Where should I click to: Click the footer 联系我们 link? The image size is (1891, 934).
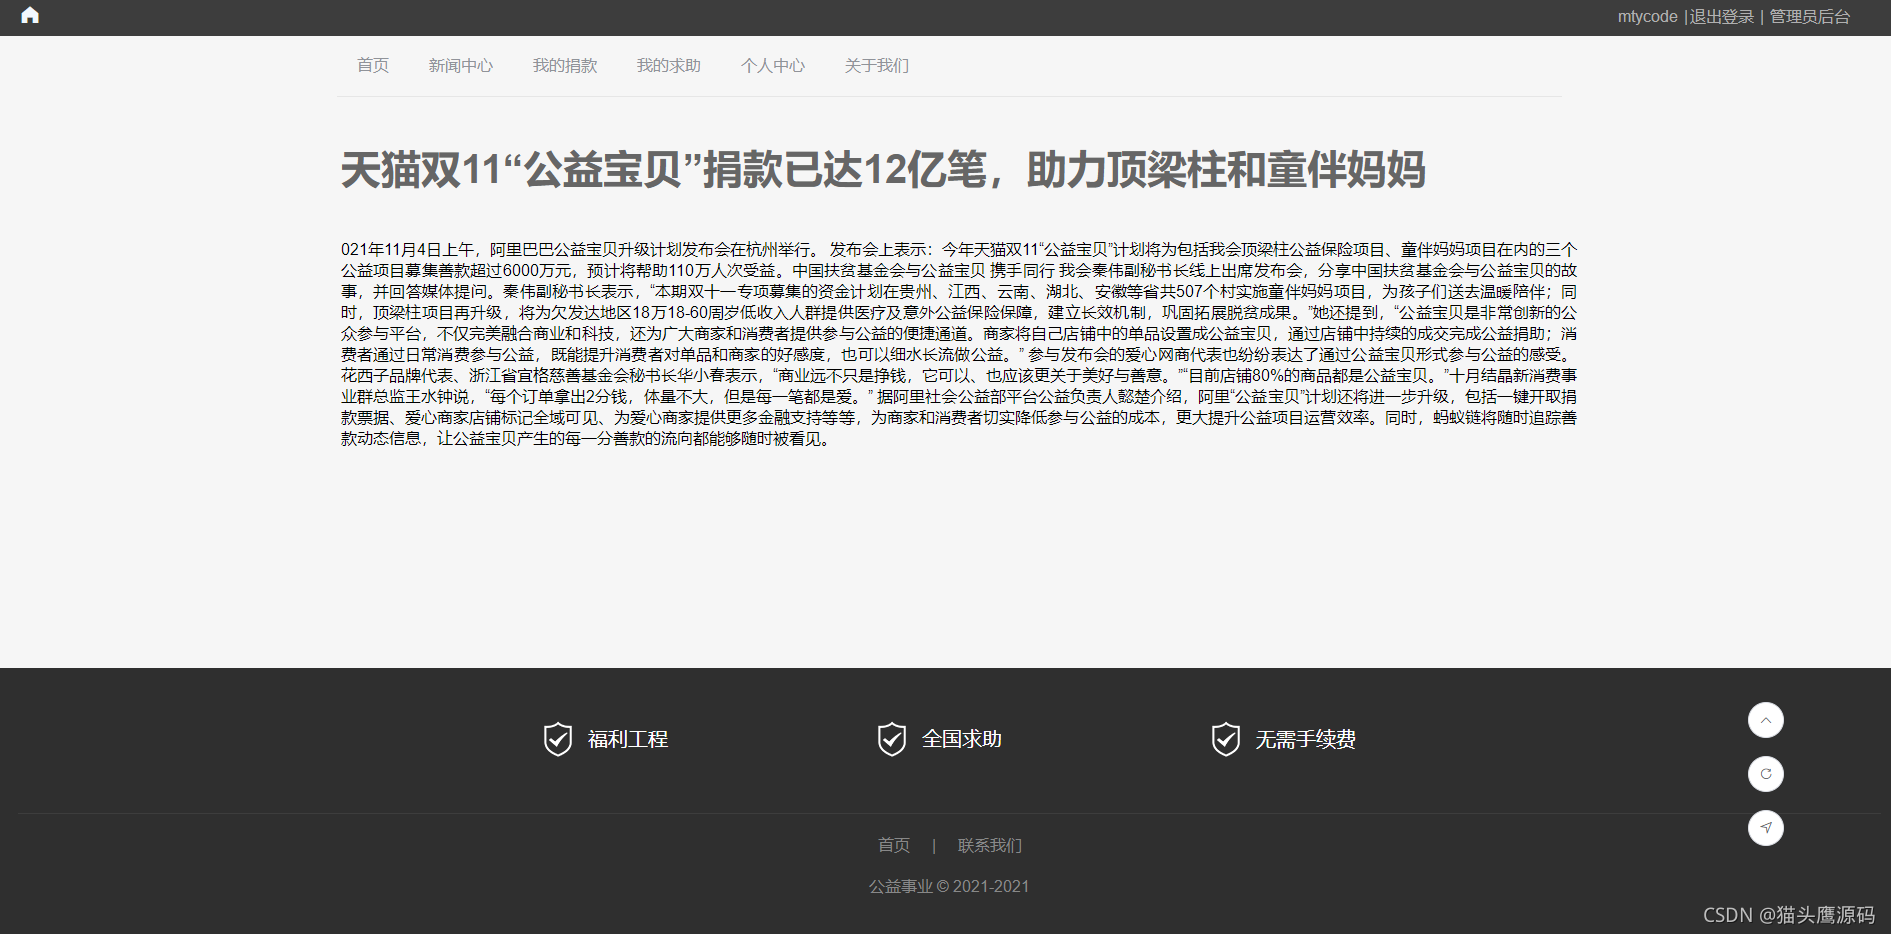990,845
